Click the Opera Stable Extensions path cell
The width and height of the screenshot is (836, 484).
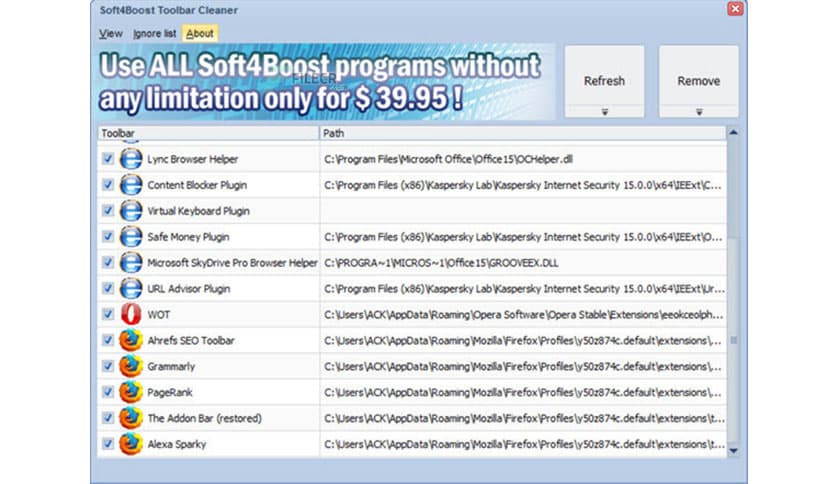[523, 314]
